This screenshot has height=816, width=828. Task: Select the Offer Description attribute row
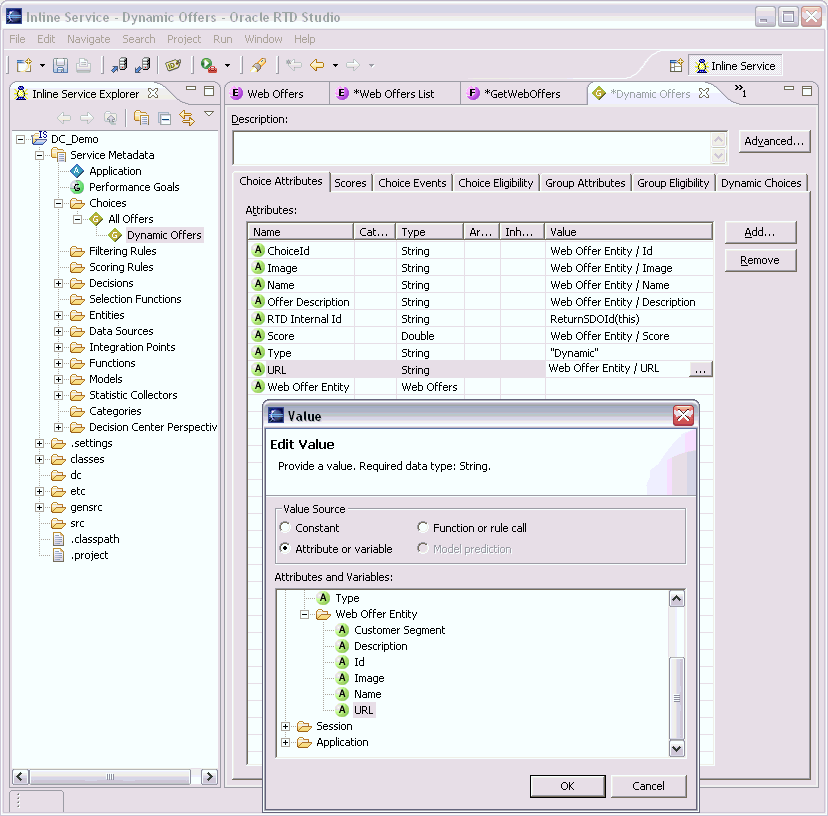tap(479, 302)
